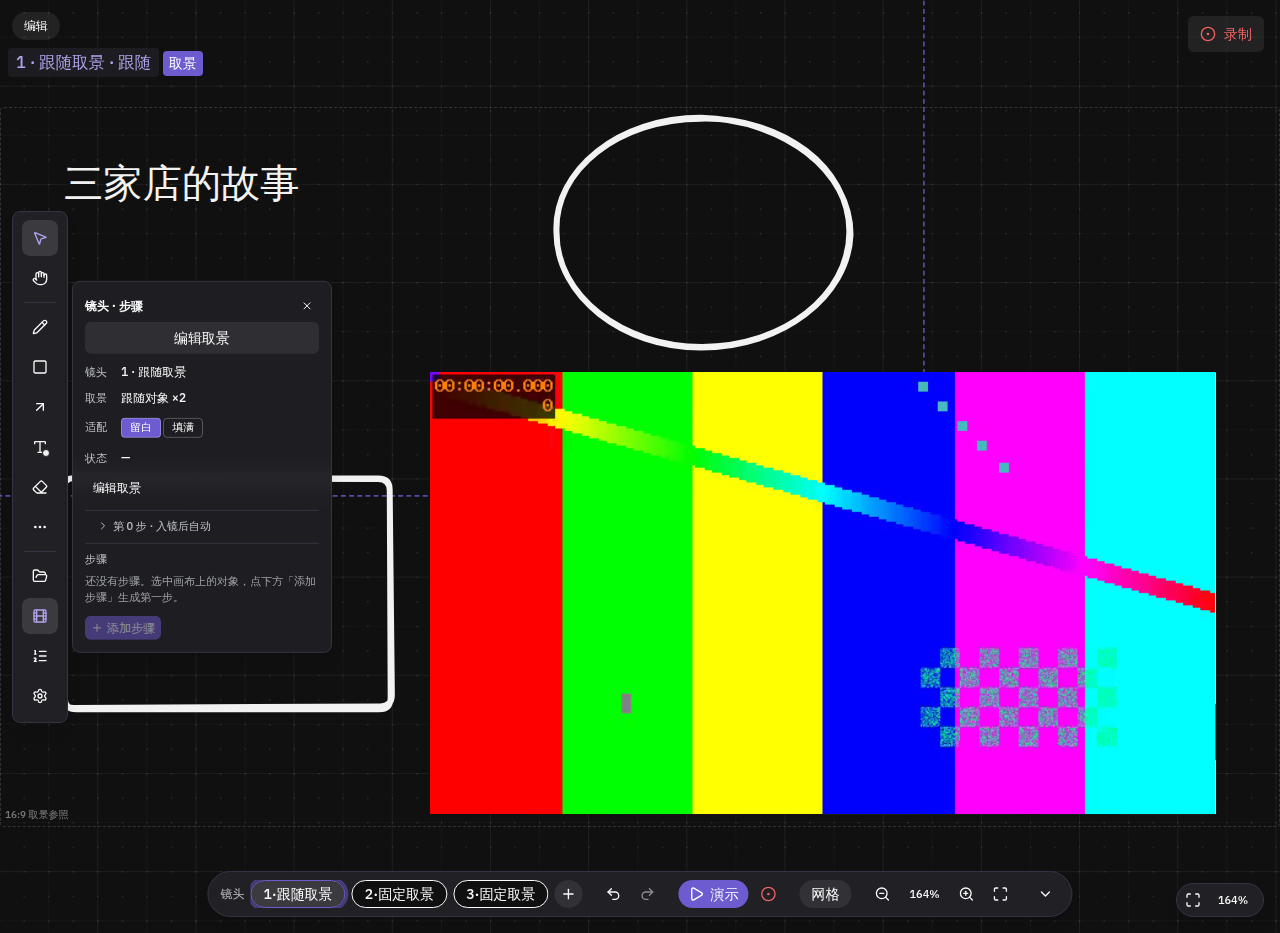Activate the hand pan tool
The image size is (1280, 933).
pyautogui.click(x=40, y=278)
